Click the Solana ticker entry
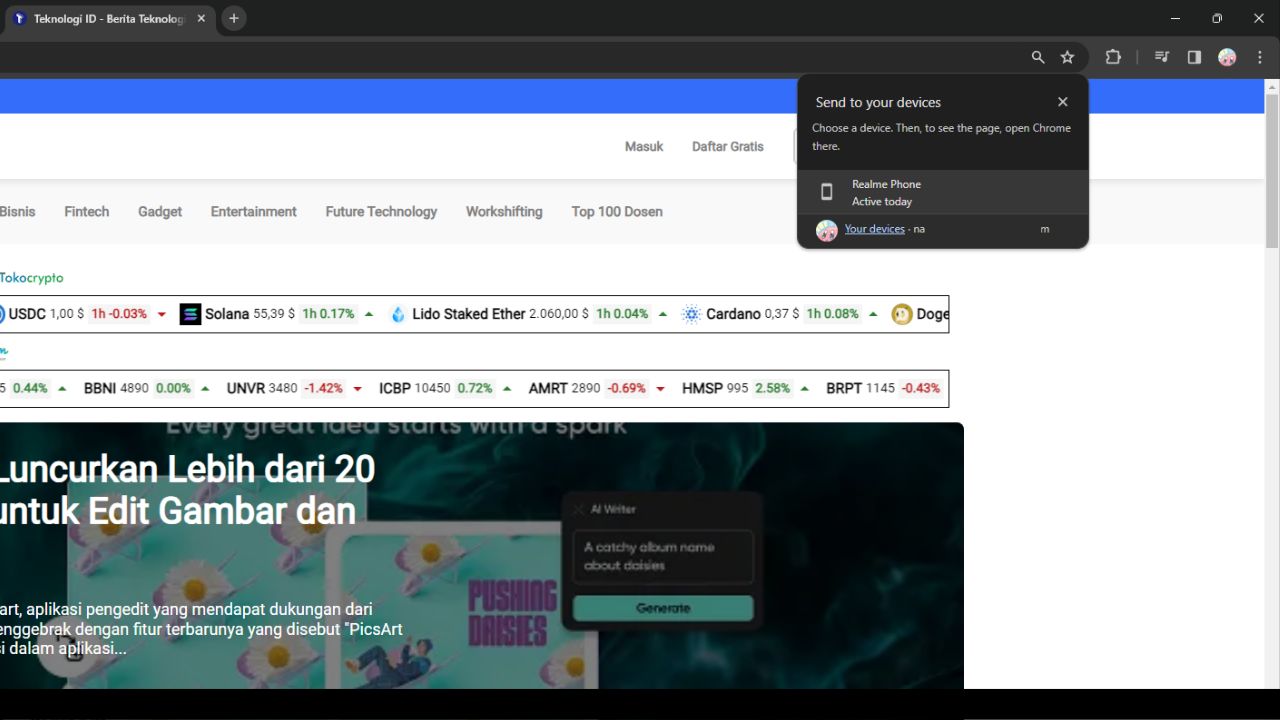Screen dimensions: 1280x720 click(x=226, y=314)
